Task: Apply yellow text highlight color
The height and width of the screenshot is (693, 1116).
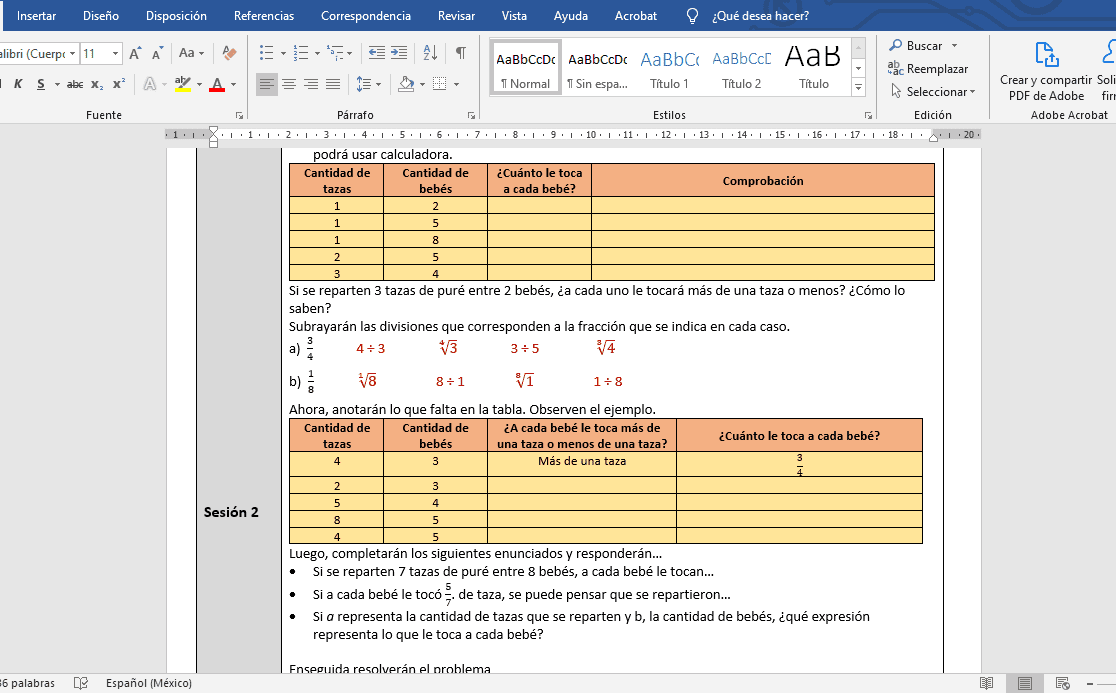Action: [182, 84]
